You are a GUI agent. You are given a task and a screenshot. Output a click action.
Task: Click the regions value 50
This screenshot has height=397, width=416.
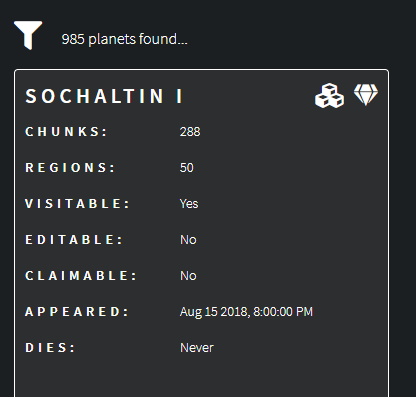click(x=187, y=168)
